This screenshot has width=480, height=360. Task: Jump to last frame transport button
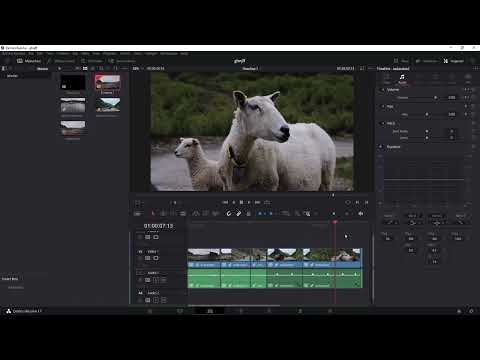coord(258,202)
